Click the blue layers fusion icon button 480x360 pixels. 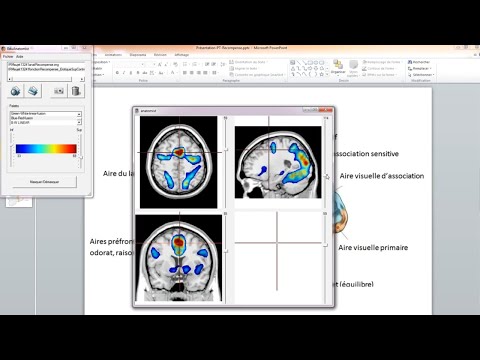click(33, 91)
